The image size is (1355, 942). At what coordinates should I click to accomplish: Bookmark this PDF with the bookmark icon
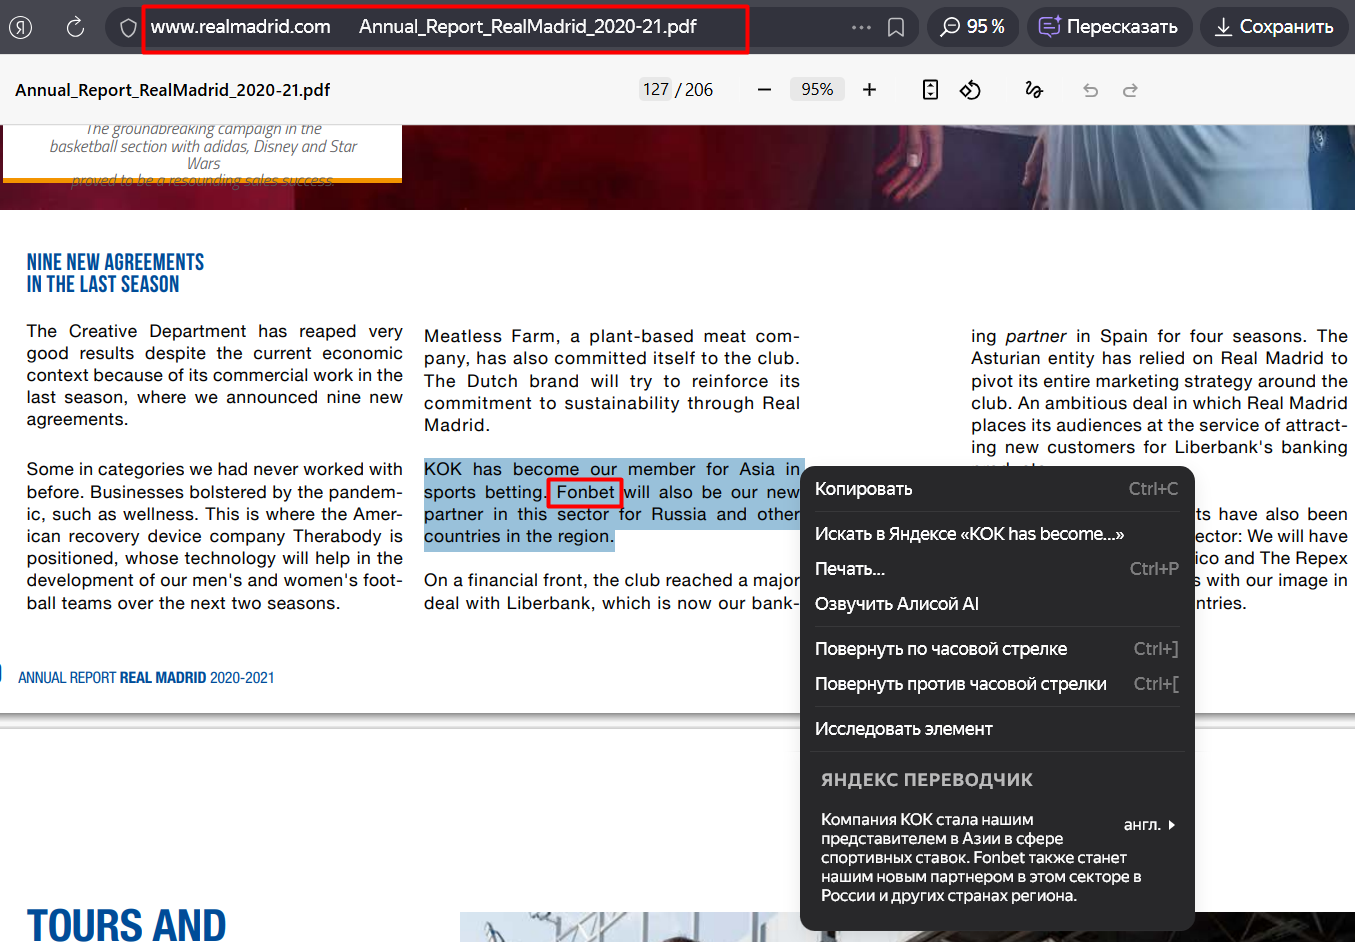tap(896, 27)
